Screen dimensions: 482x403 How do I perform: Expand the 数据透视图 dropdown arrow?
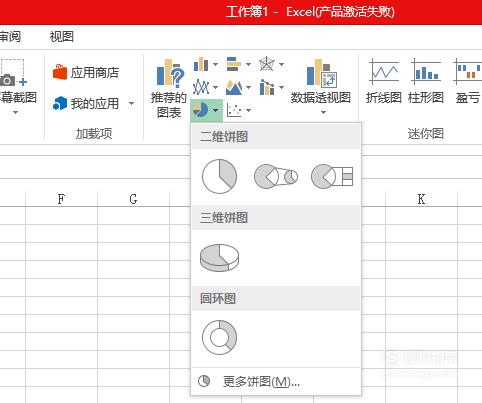point(323,112)
